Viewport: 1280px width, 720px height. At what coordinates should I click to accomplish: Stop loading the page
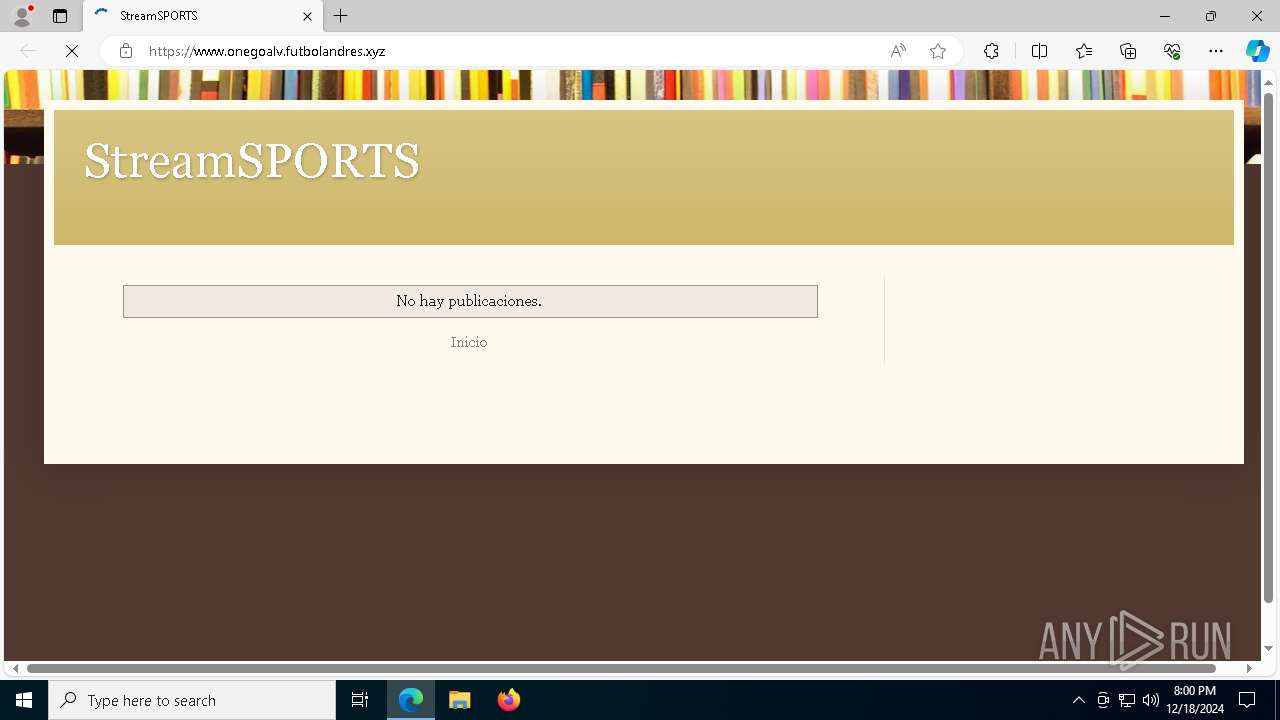point(72,51)
